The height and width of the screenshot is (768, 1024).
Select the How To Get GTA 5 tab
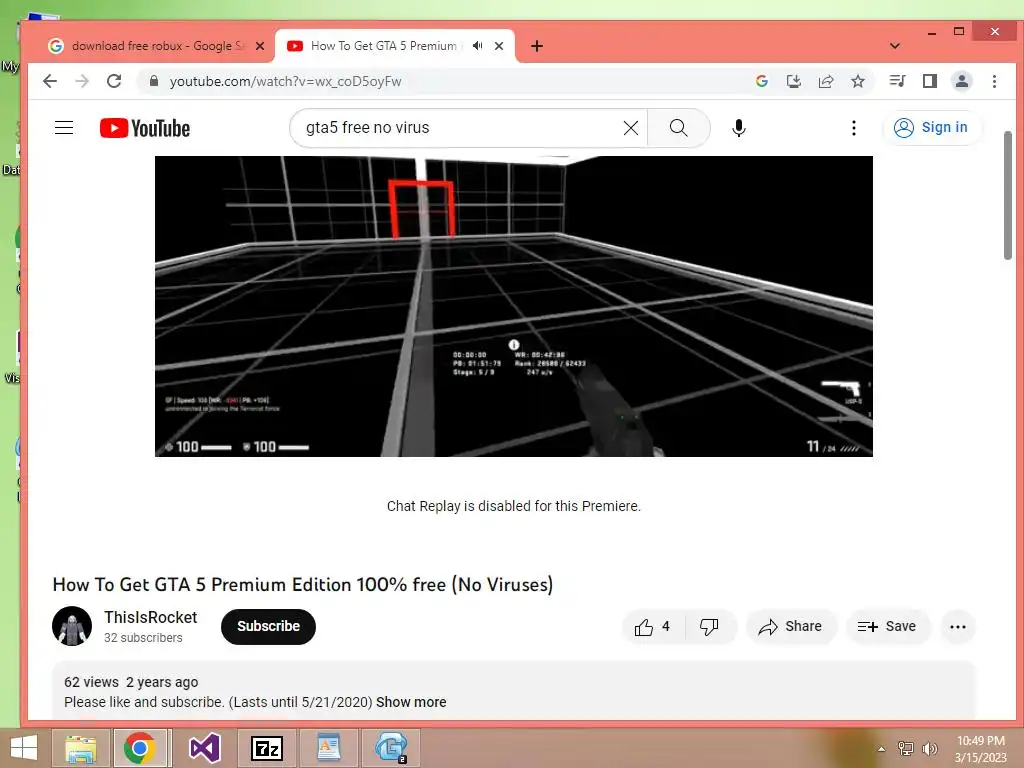(x=383, y=46)
